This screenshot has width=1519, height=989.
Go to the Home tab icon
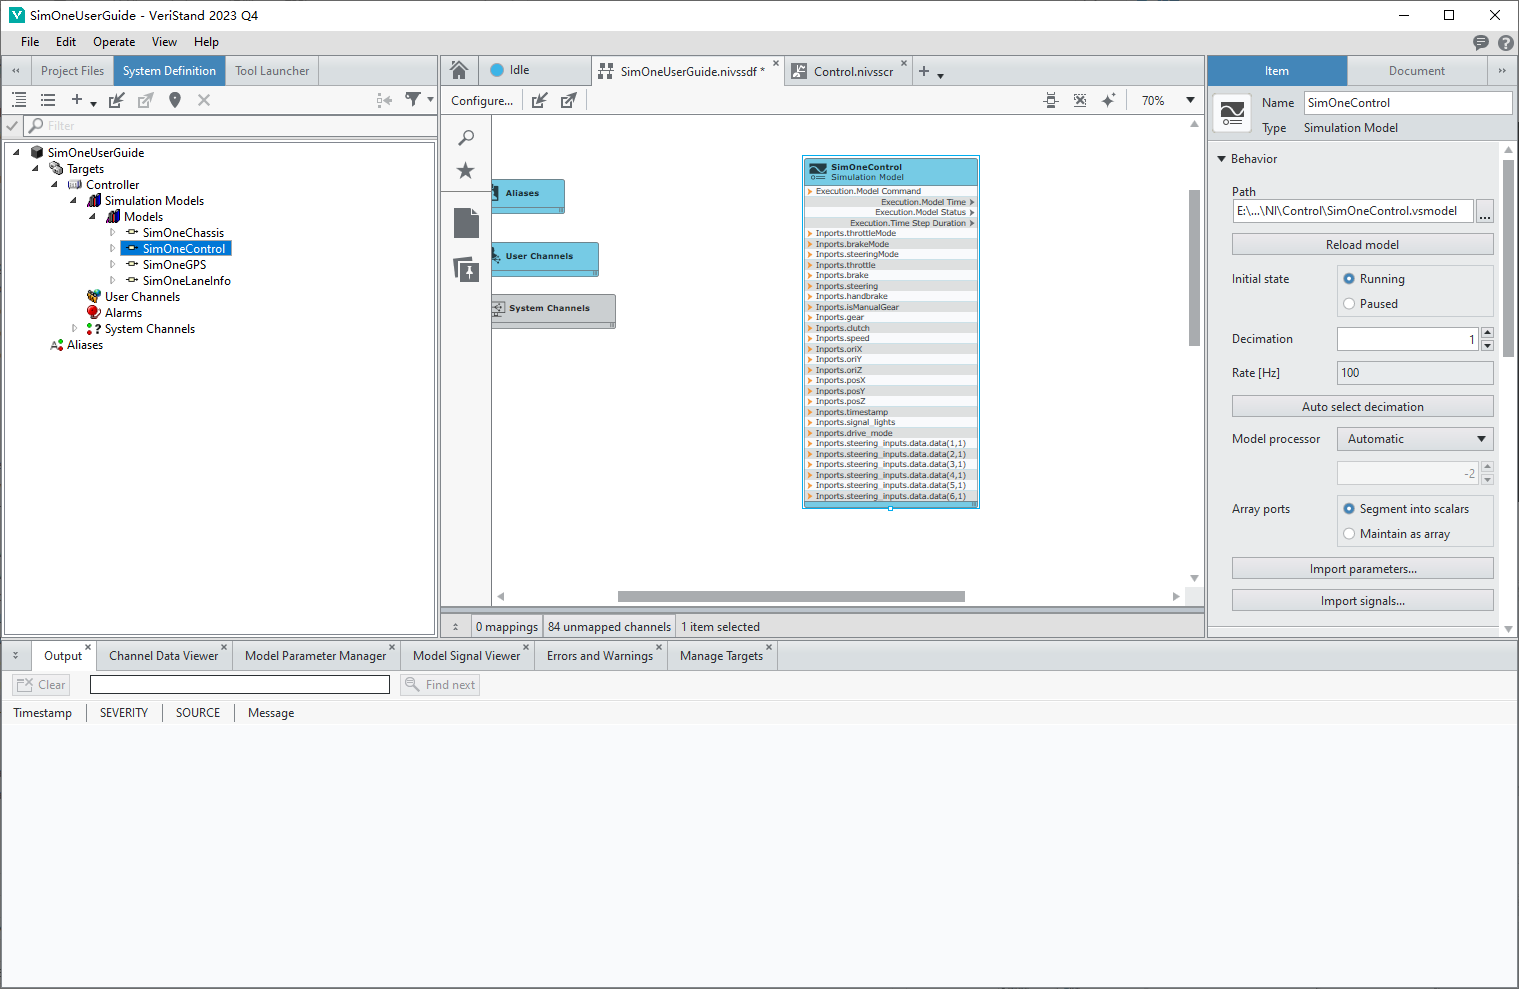[459, 70]
